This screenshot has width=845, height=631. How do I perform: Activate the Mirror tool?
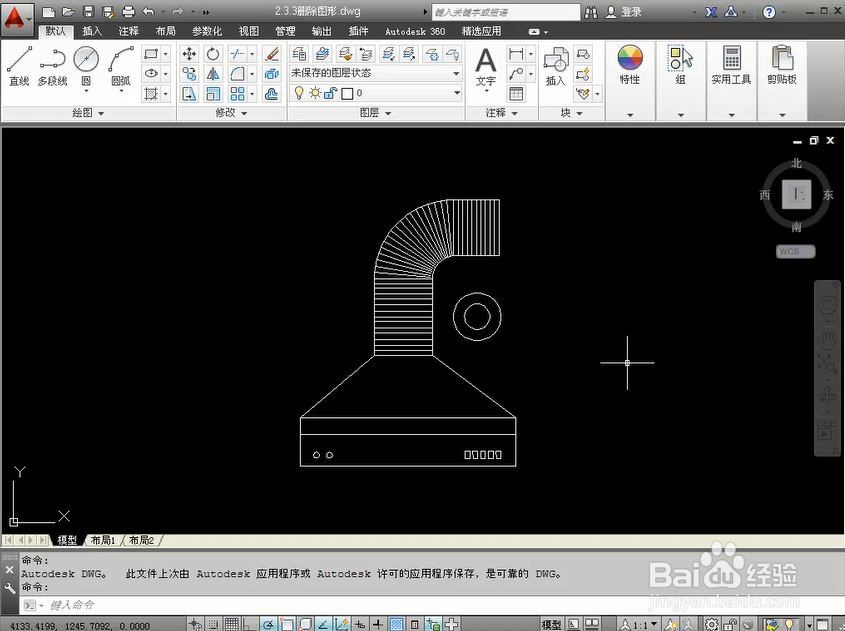pyautogui.click(x=213, y=73)
